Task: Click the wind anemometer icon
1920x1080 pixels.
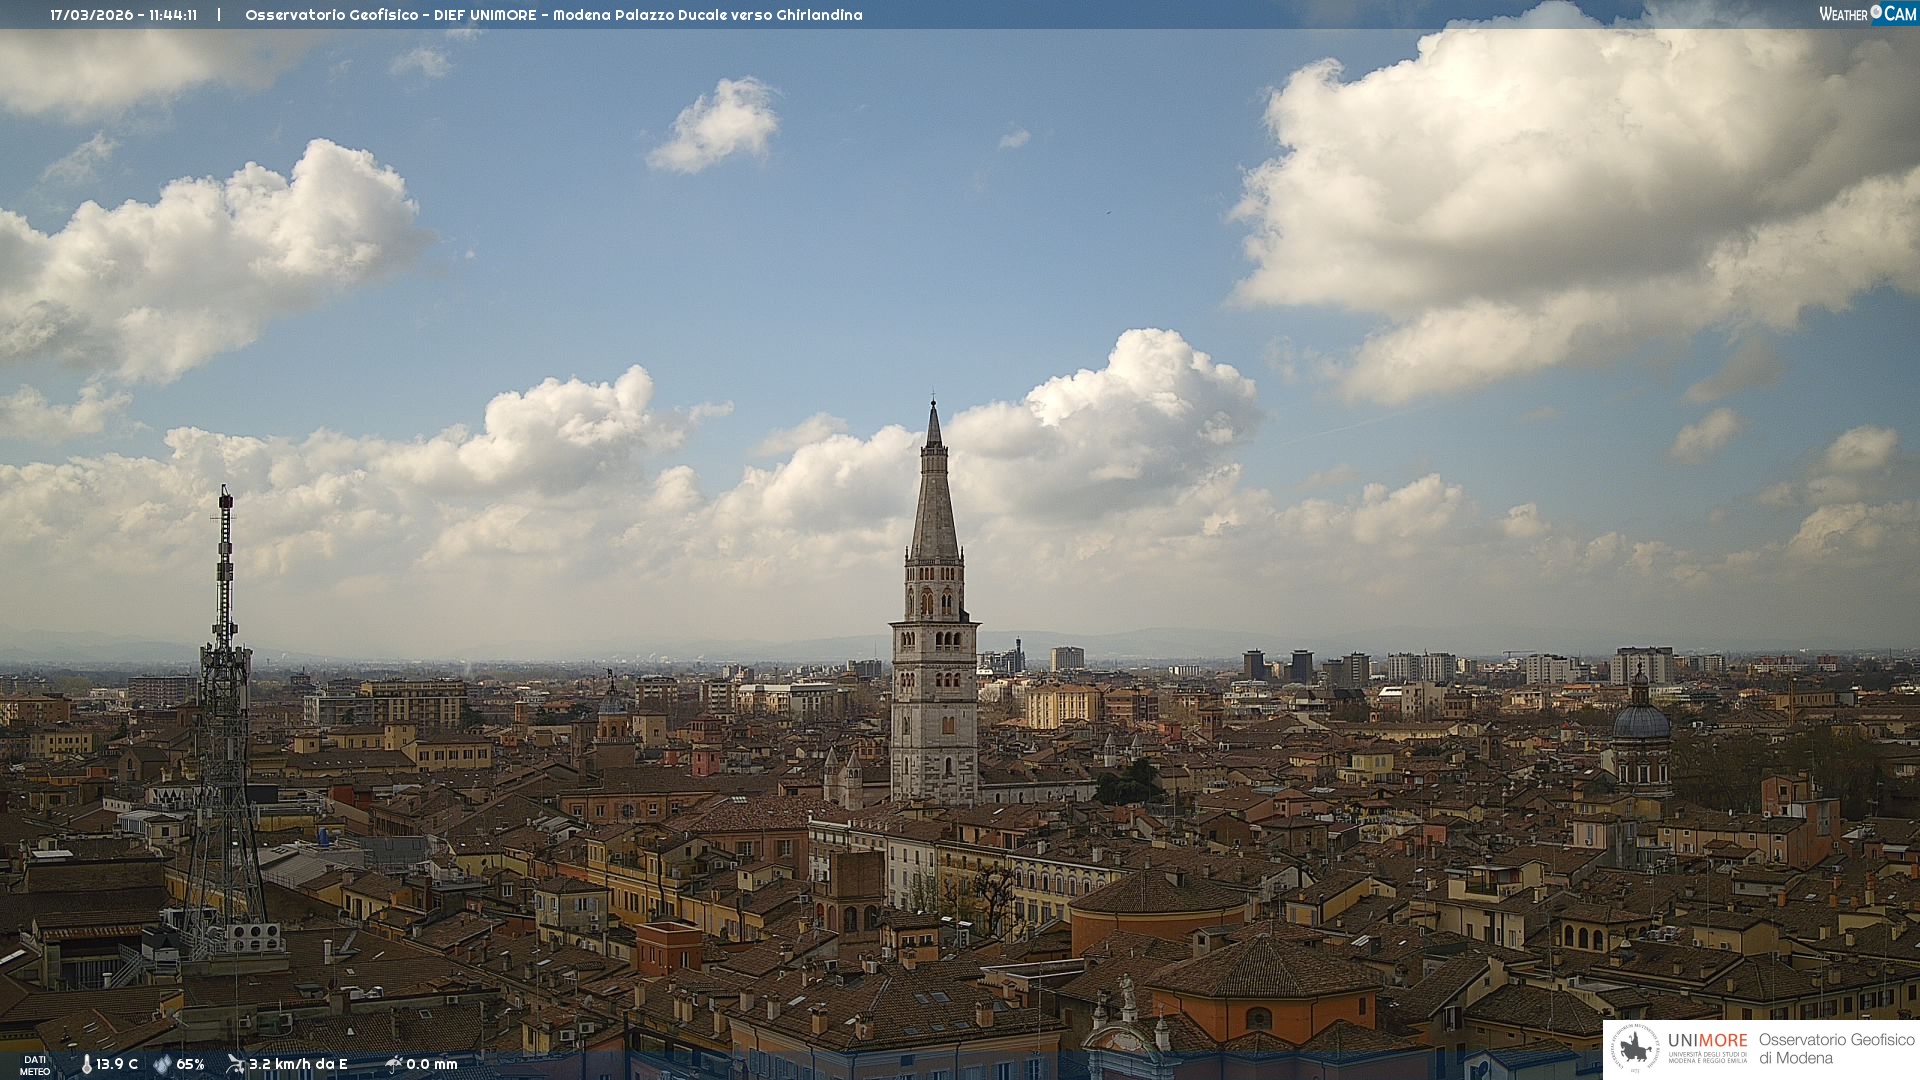Action: [x=235, y=1064]
